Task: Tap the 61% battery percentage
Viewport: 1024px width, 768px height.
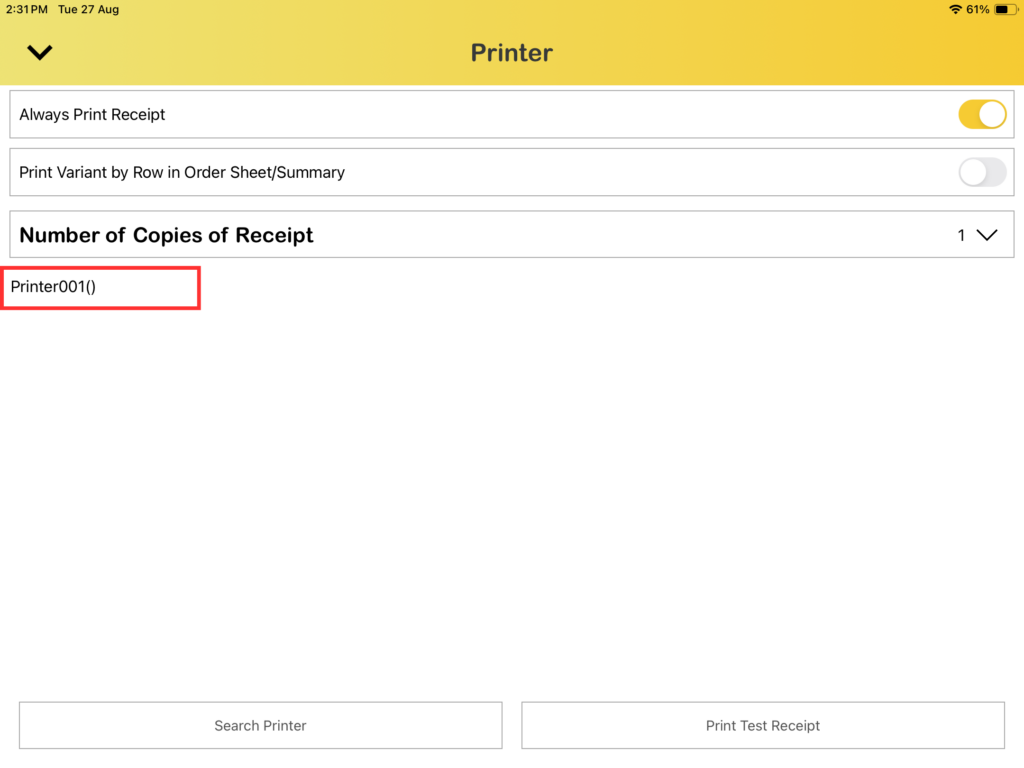Action: [x=978, y=9]
